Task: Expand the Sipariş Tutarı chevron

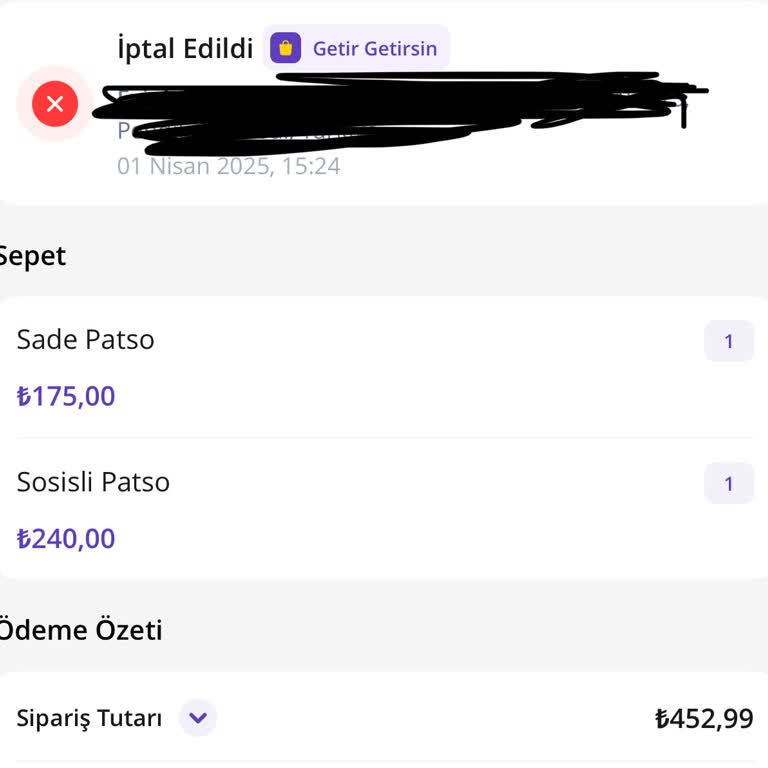Action: (198, 717)
